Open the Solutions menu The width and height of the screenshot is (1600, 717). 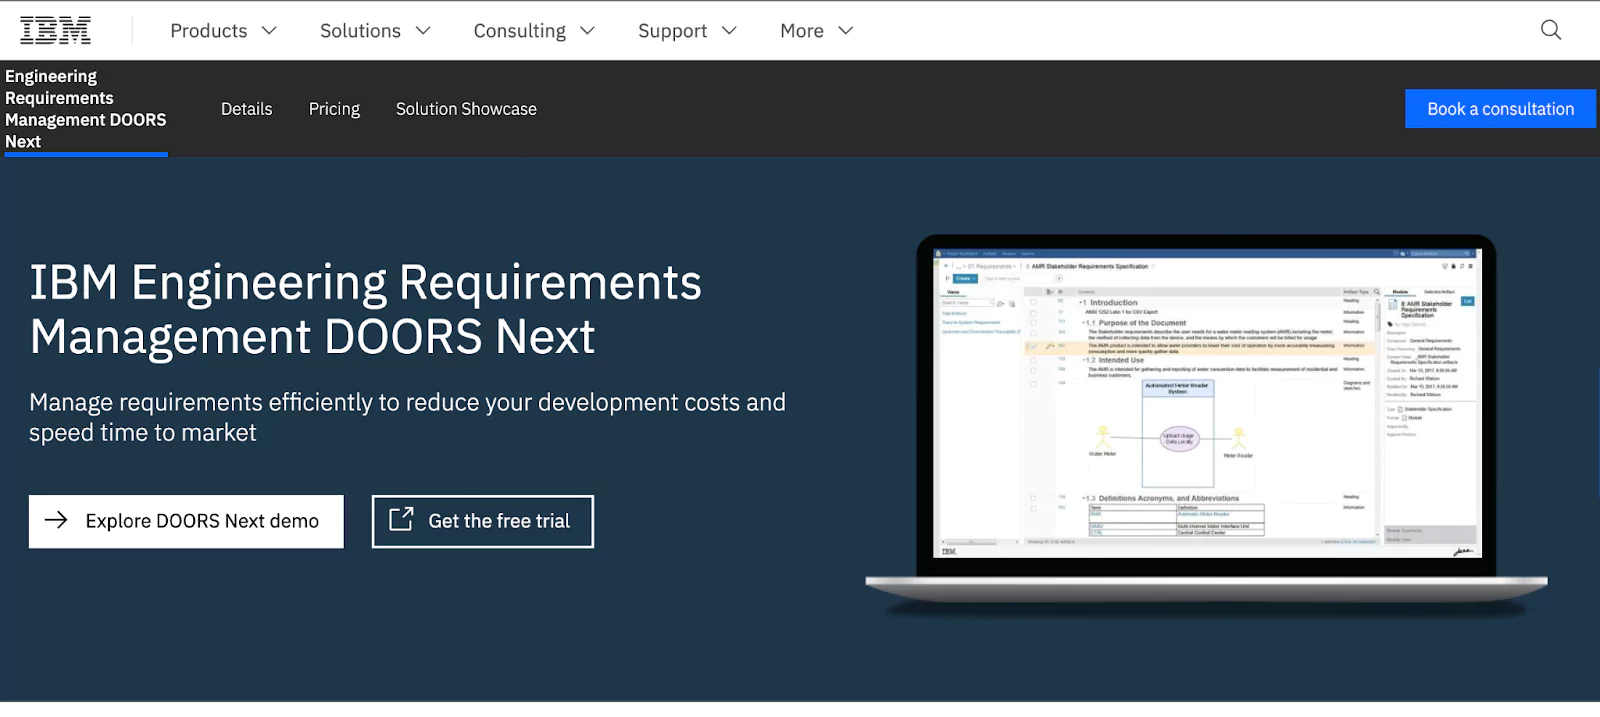click(375, 31)
